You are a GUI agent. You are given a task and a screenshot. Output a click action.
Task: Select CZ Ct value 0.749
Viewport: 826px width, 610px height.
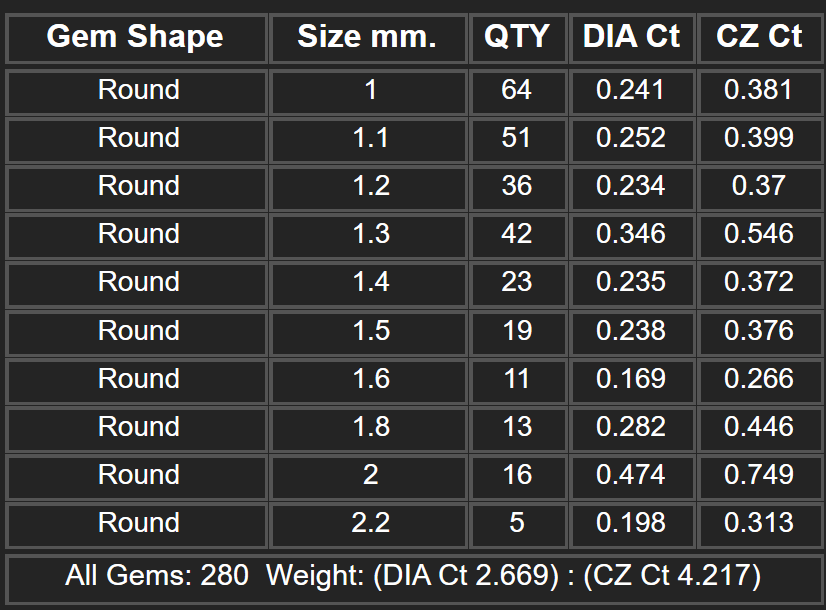761,477
